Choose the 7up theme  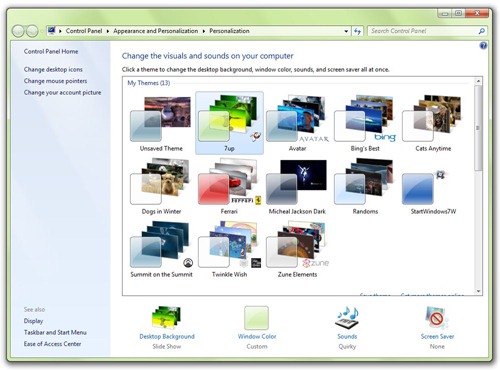(x=229, y=123)
